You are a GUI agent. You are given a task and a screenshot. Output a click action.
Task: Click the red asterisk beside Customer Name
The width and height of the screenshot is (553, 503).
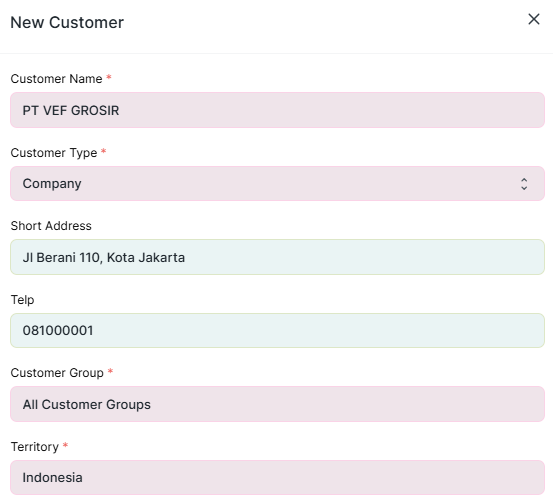(109, 77)
